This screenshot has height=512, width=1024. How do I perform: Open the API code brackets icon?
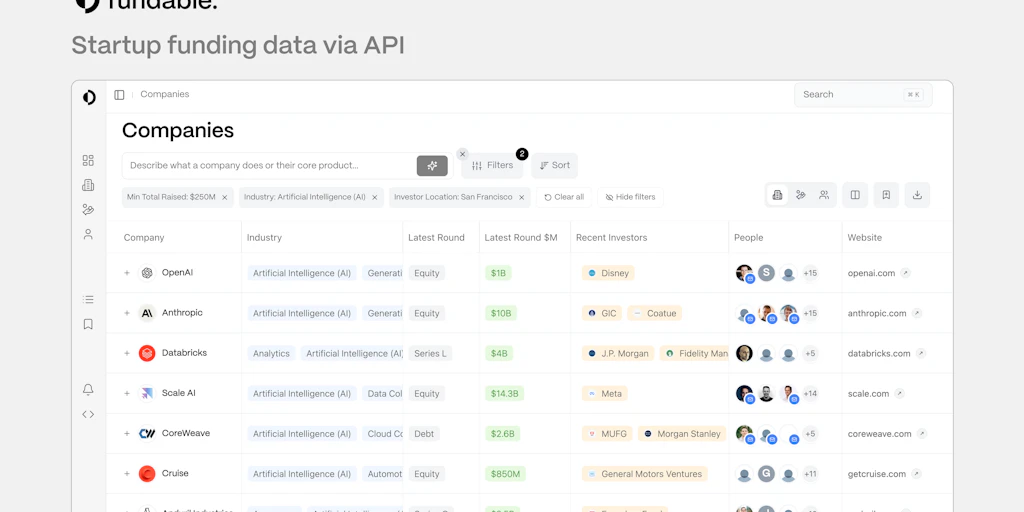[x=88, y=414]
